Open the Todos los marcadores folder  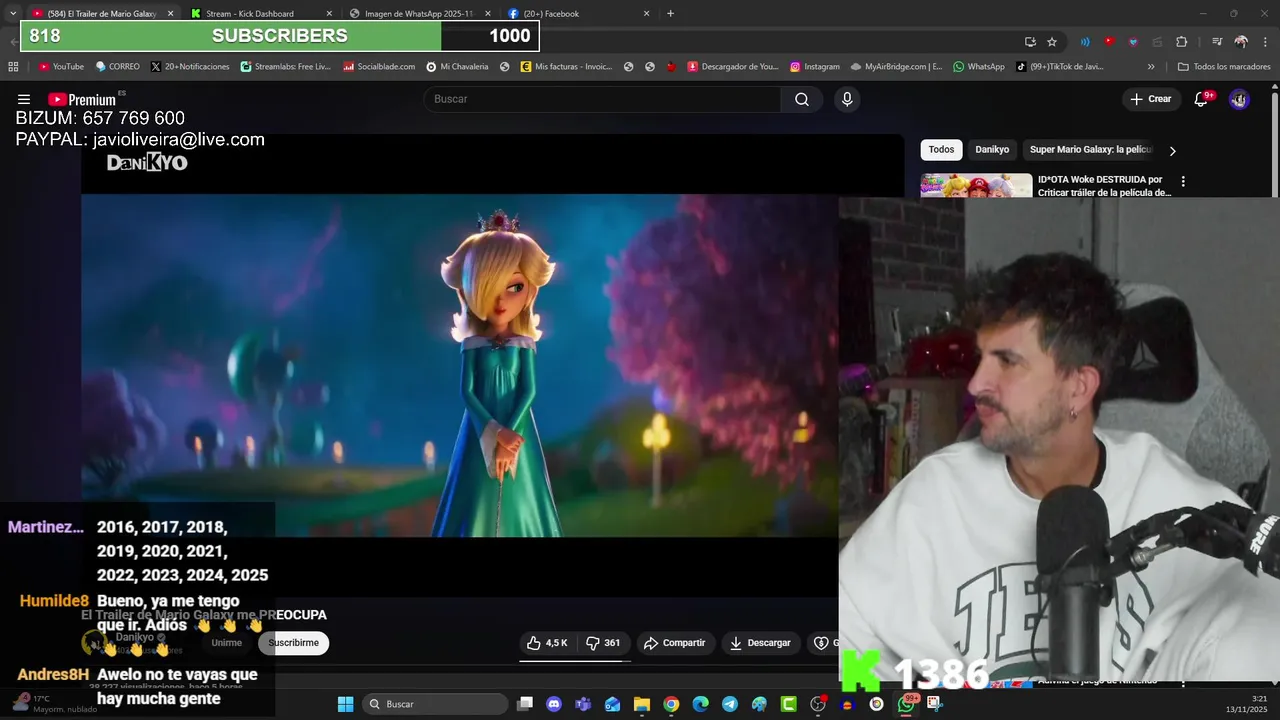[x=1224, y=67]
